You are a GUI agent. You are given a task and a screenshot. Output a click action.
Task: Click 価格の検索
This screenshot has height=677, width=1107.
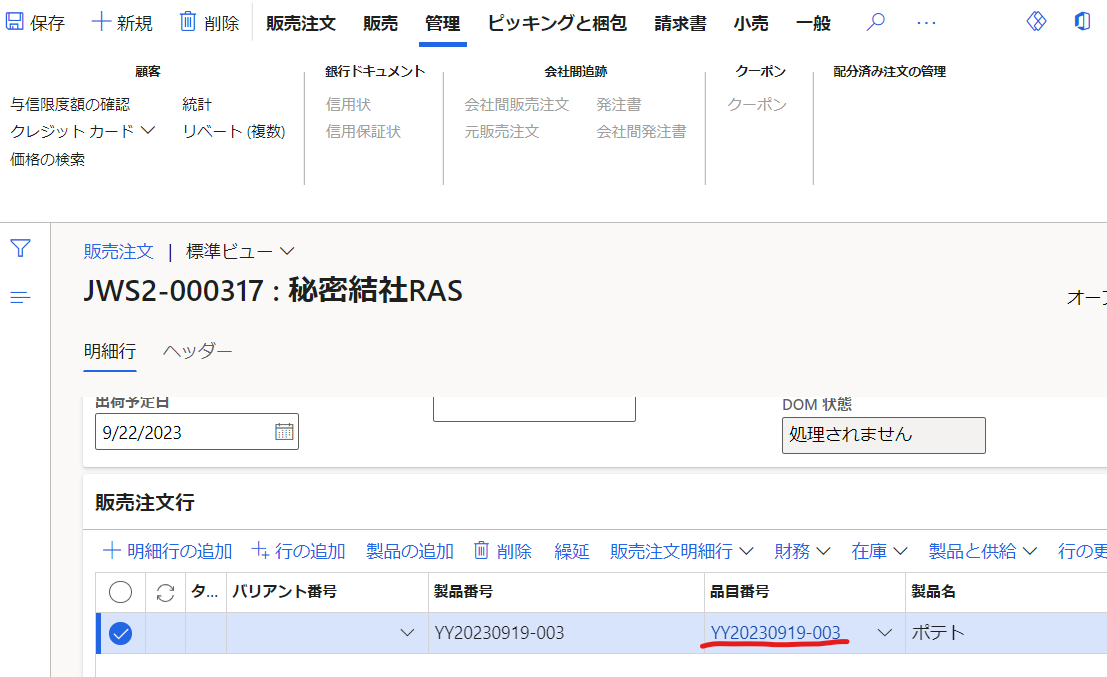(x=47, y=160)
